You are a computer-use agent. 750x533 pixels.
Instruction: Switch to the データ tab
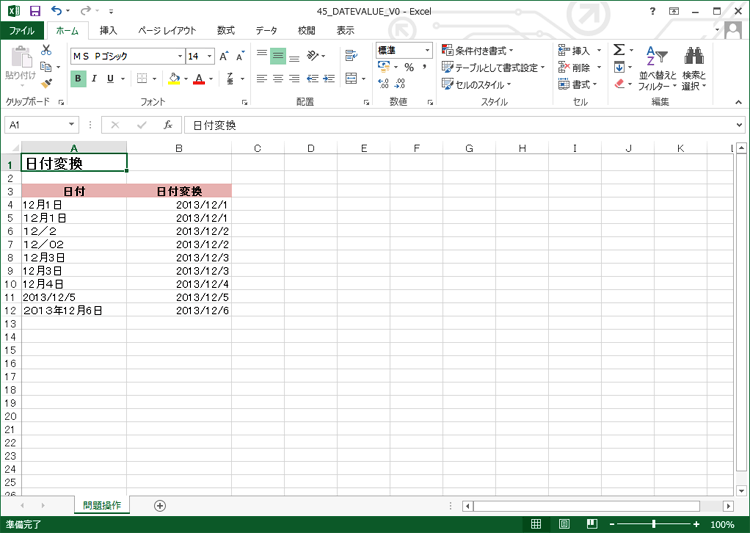266,31
